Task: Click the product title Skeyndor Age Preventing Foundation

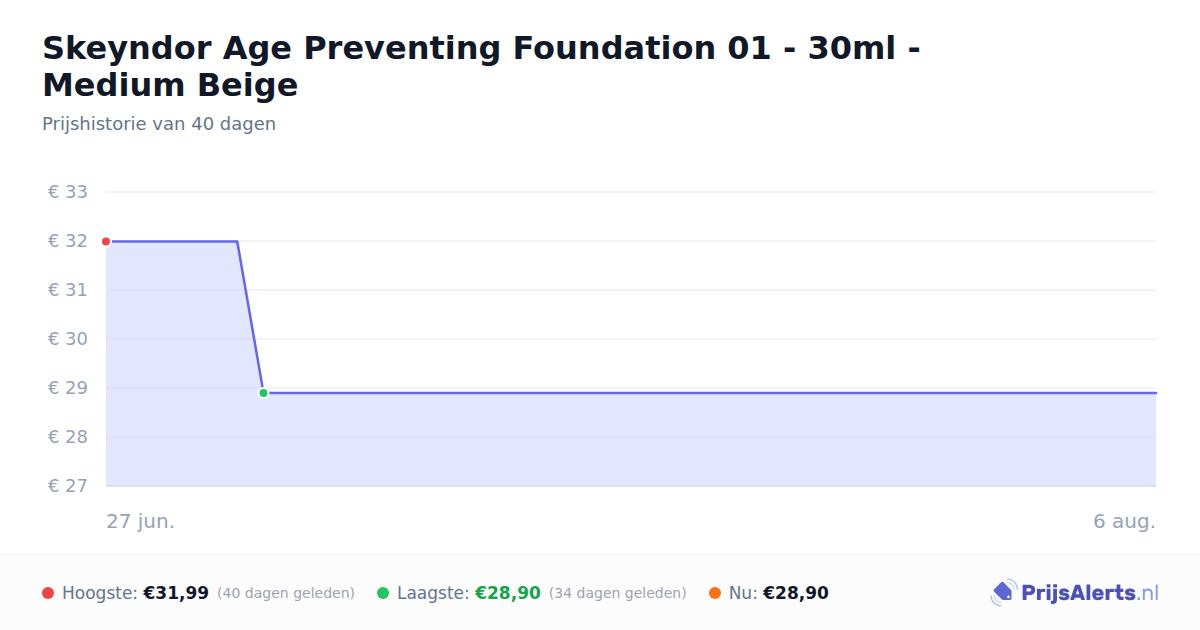Action: (481, 67)
